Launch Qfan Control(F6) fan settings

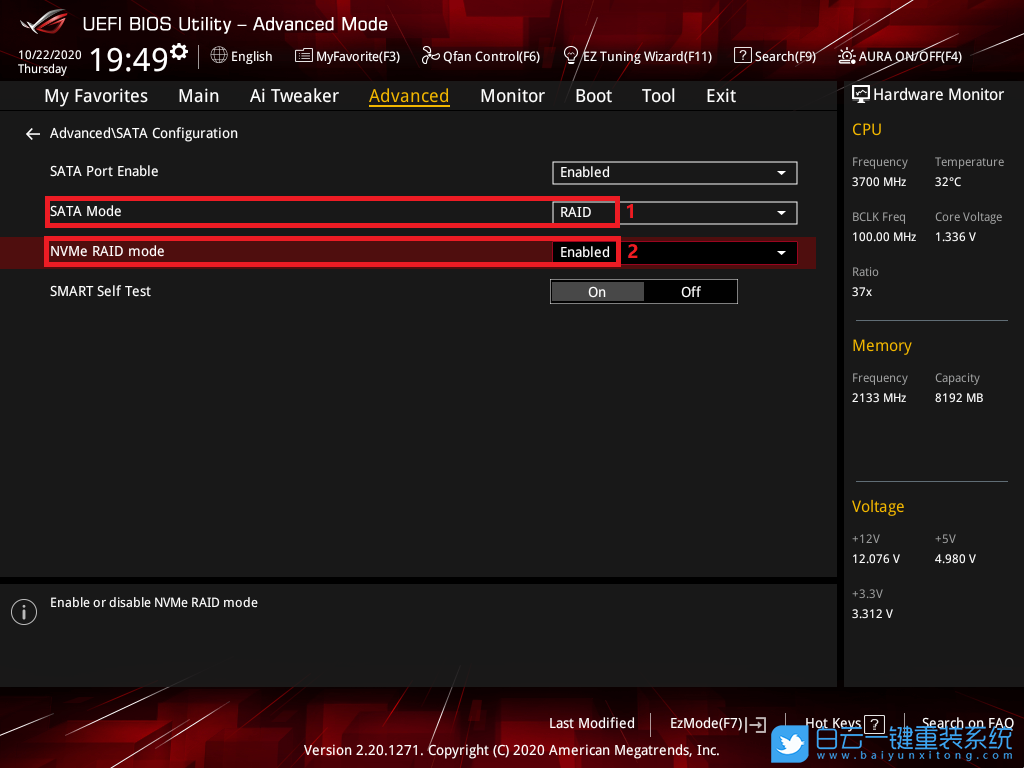481,56
